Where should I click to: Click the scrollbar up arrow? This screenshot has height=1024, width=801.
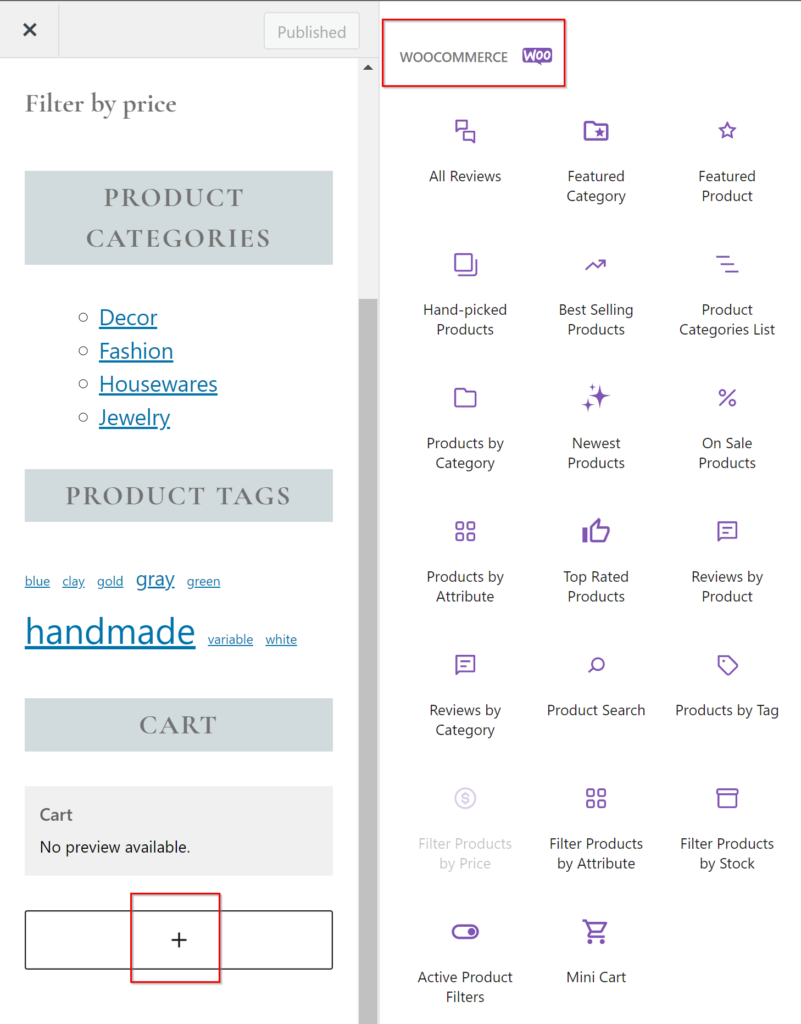point(368,68)
